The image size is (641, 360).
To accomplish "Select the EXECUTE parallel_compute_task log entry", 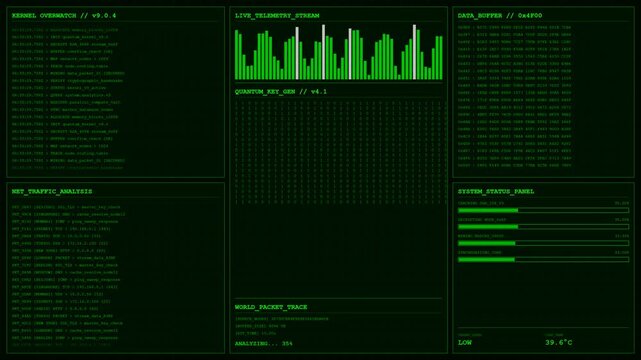I will pos(66,103).
